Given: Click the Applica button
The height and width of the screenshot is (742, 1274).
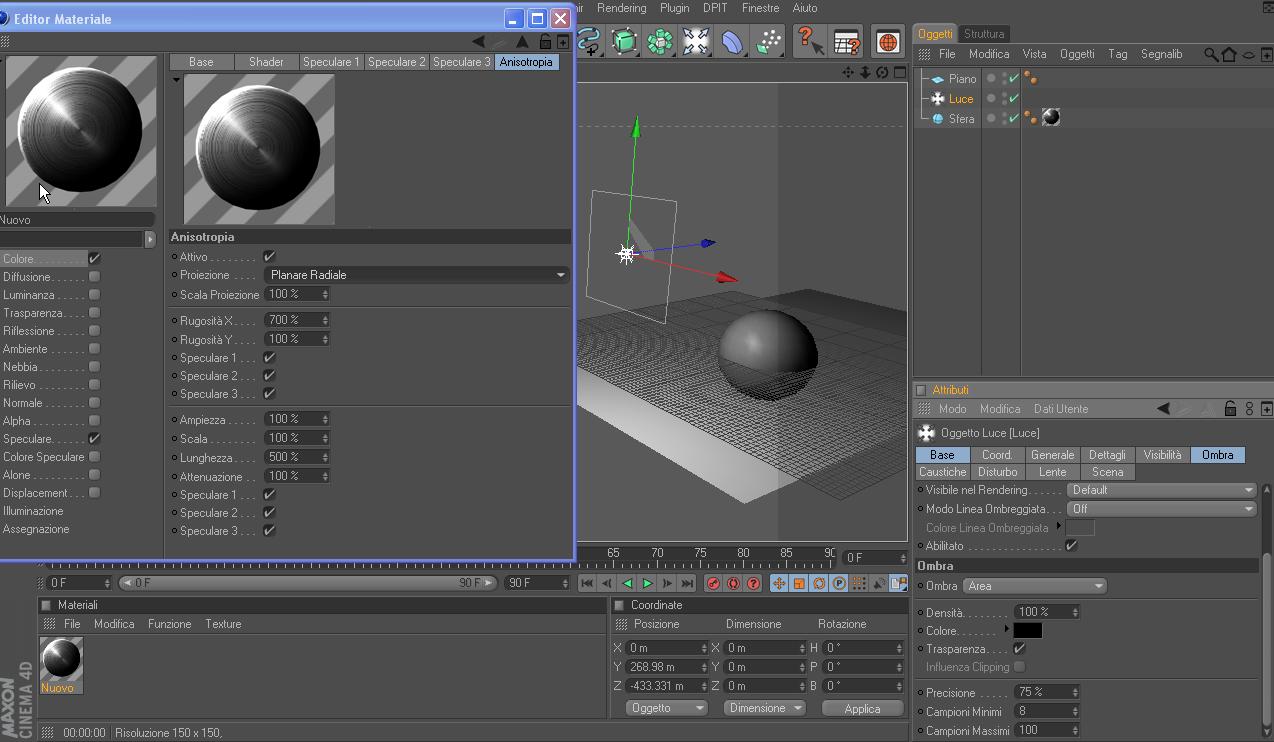Looking at the screenshot, I should click(x=862, y=708).
